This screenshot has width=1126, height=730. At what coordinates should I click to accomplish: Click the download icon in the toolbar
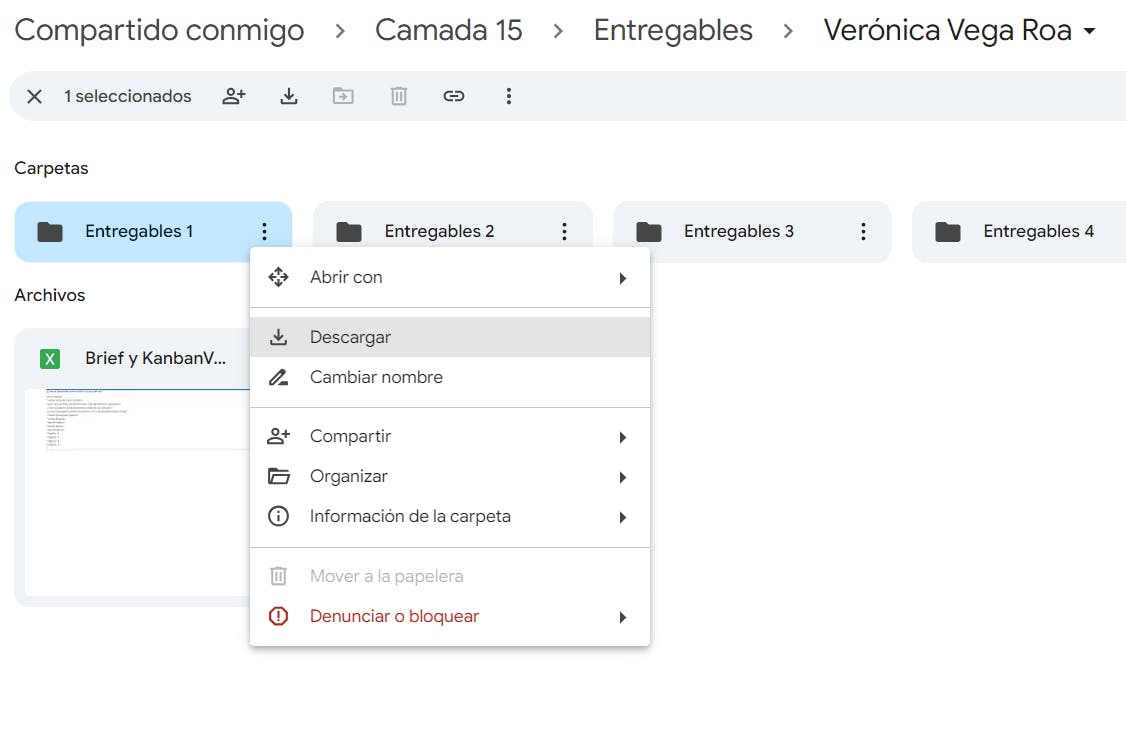(289, 96)
